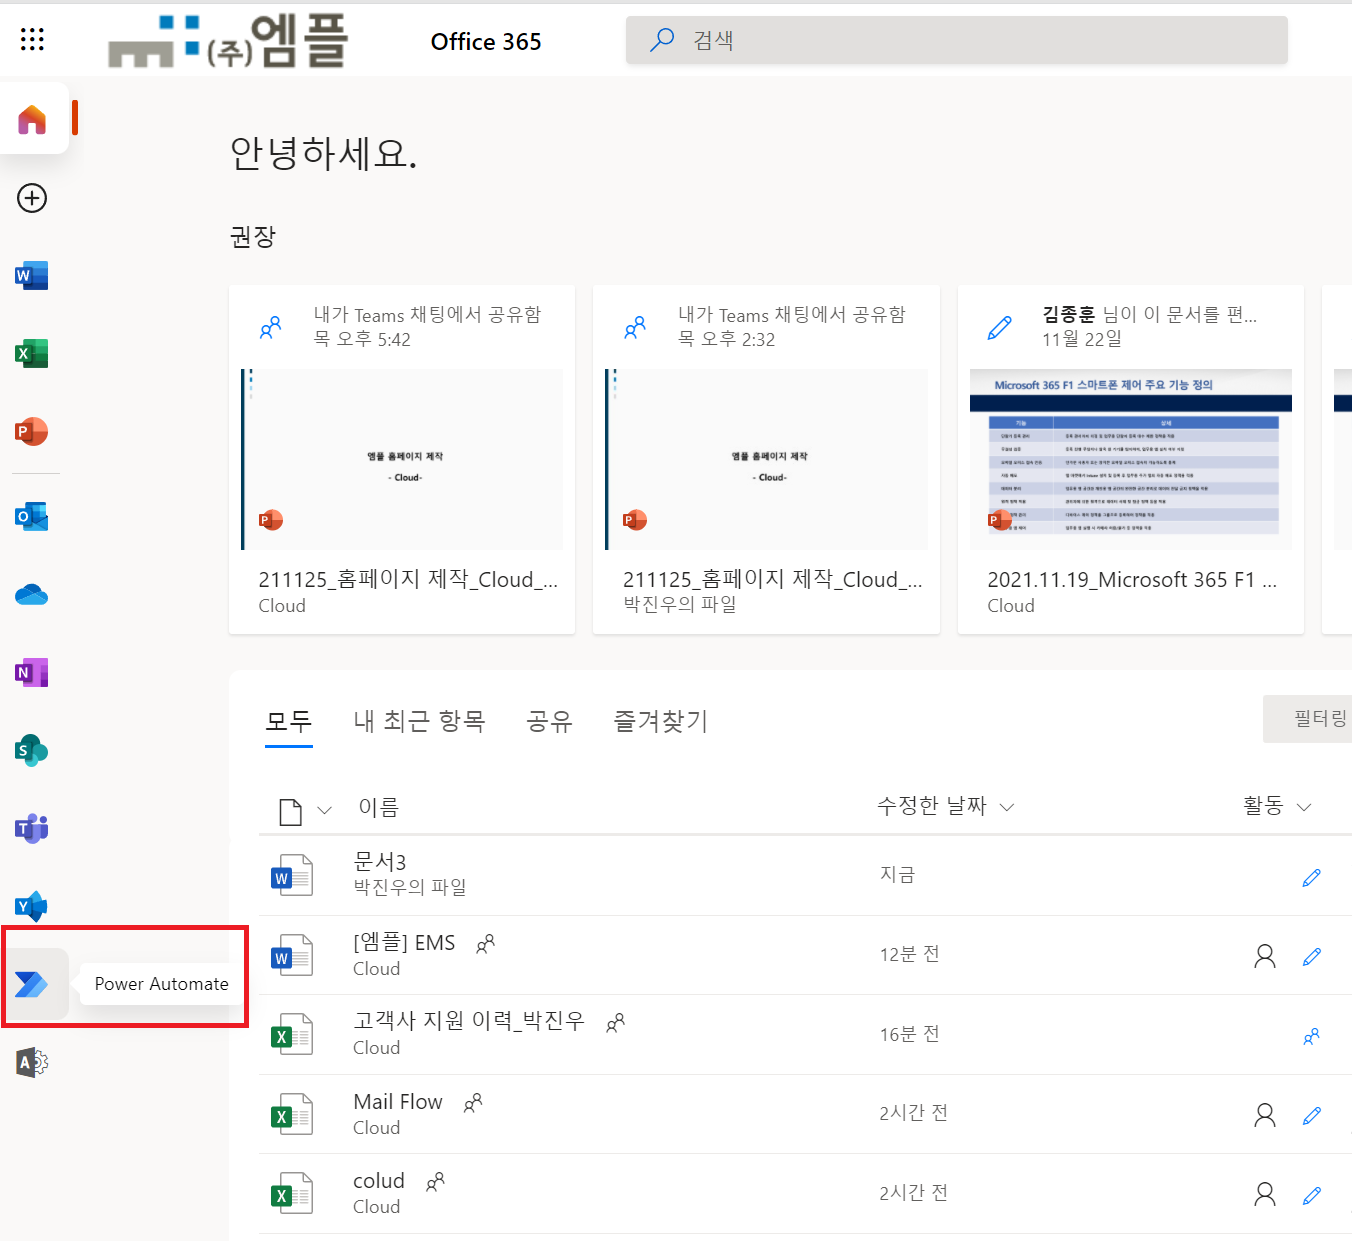This screenshot has height=1241, width=1352.
Task: Click the pencil edit icon for 문서3
Action: pos(1312,877)
